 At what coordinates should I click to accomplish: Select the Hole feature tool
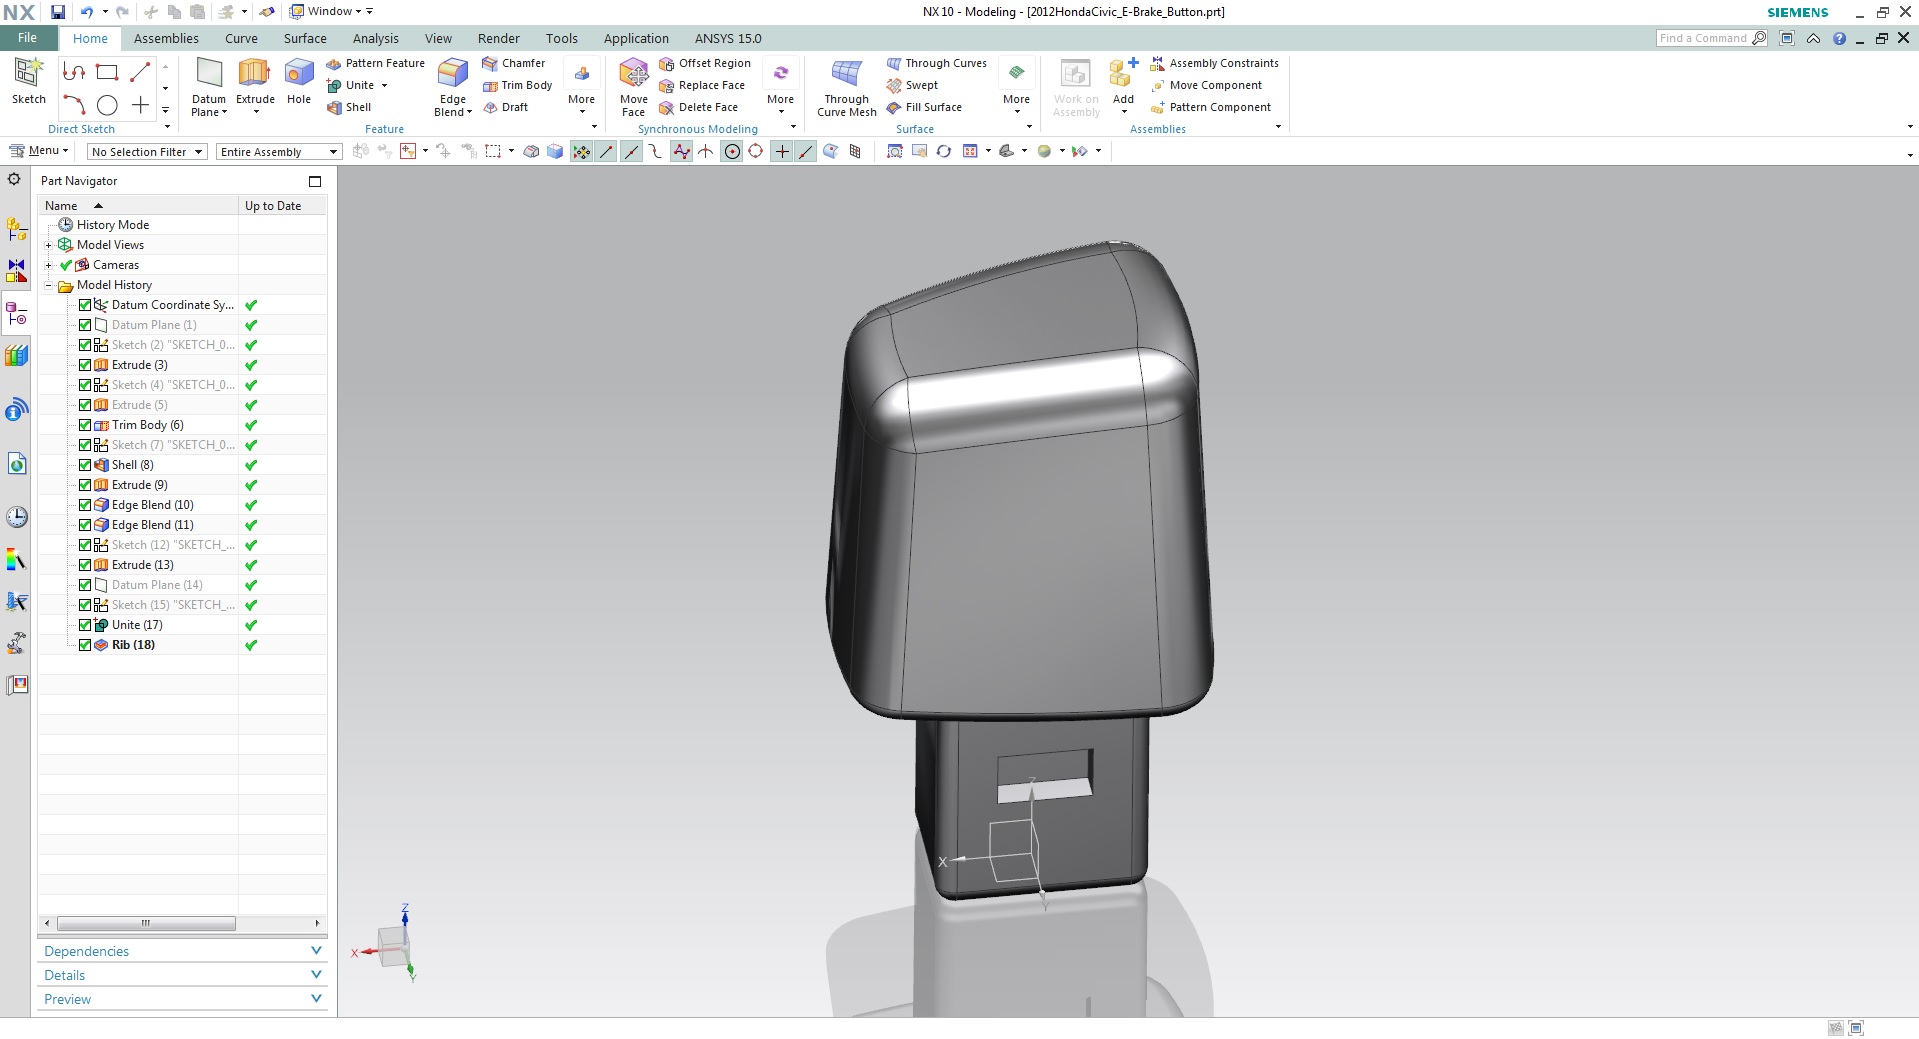tap(299, 80)
